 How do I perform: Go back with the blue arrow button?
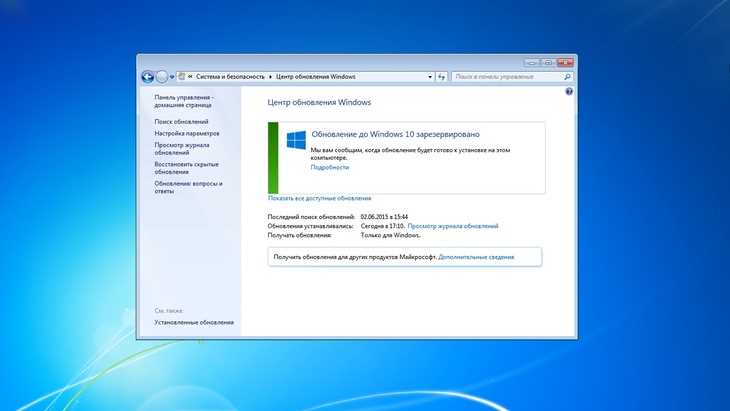[148, 77]
